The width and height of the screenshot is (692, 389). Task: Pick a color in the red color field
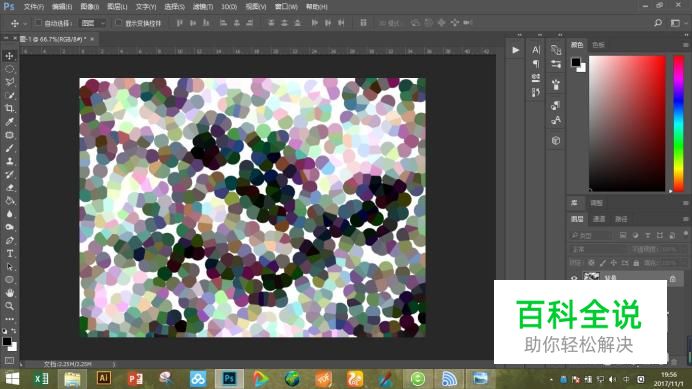[627, 124]
